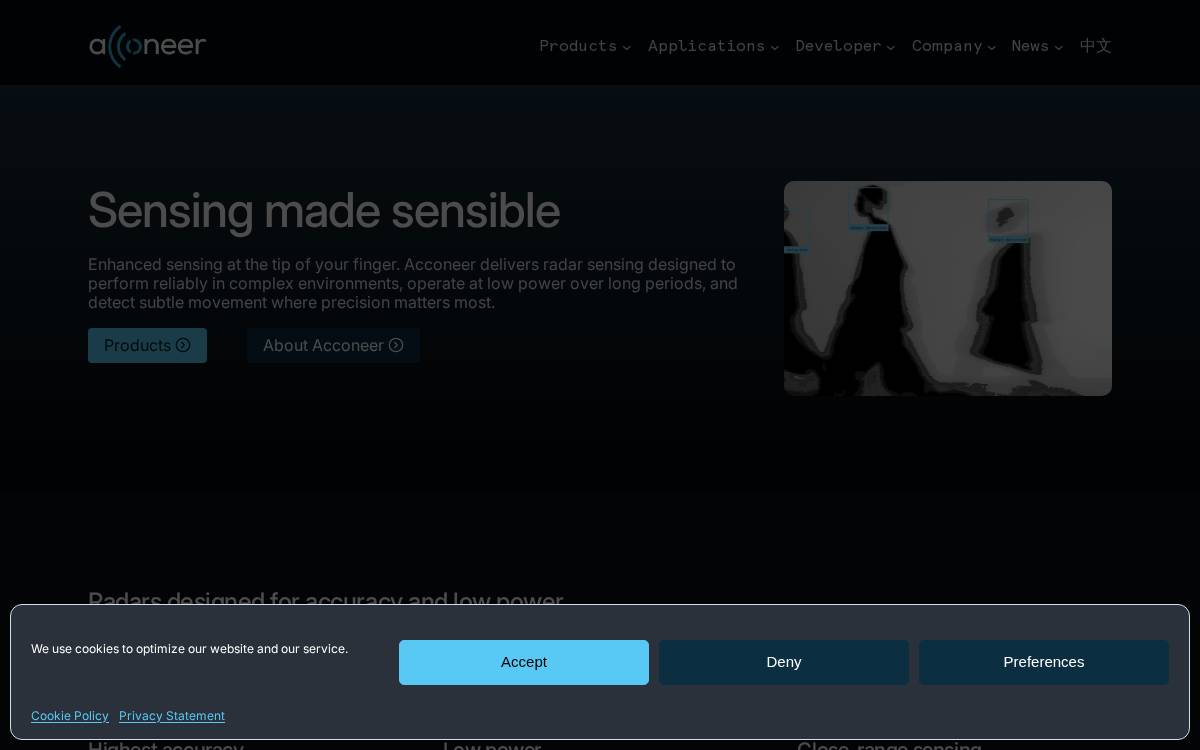Click the Products hero button

147,345
